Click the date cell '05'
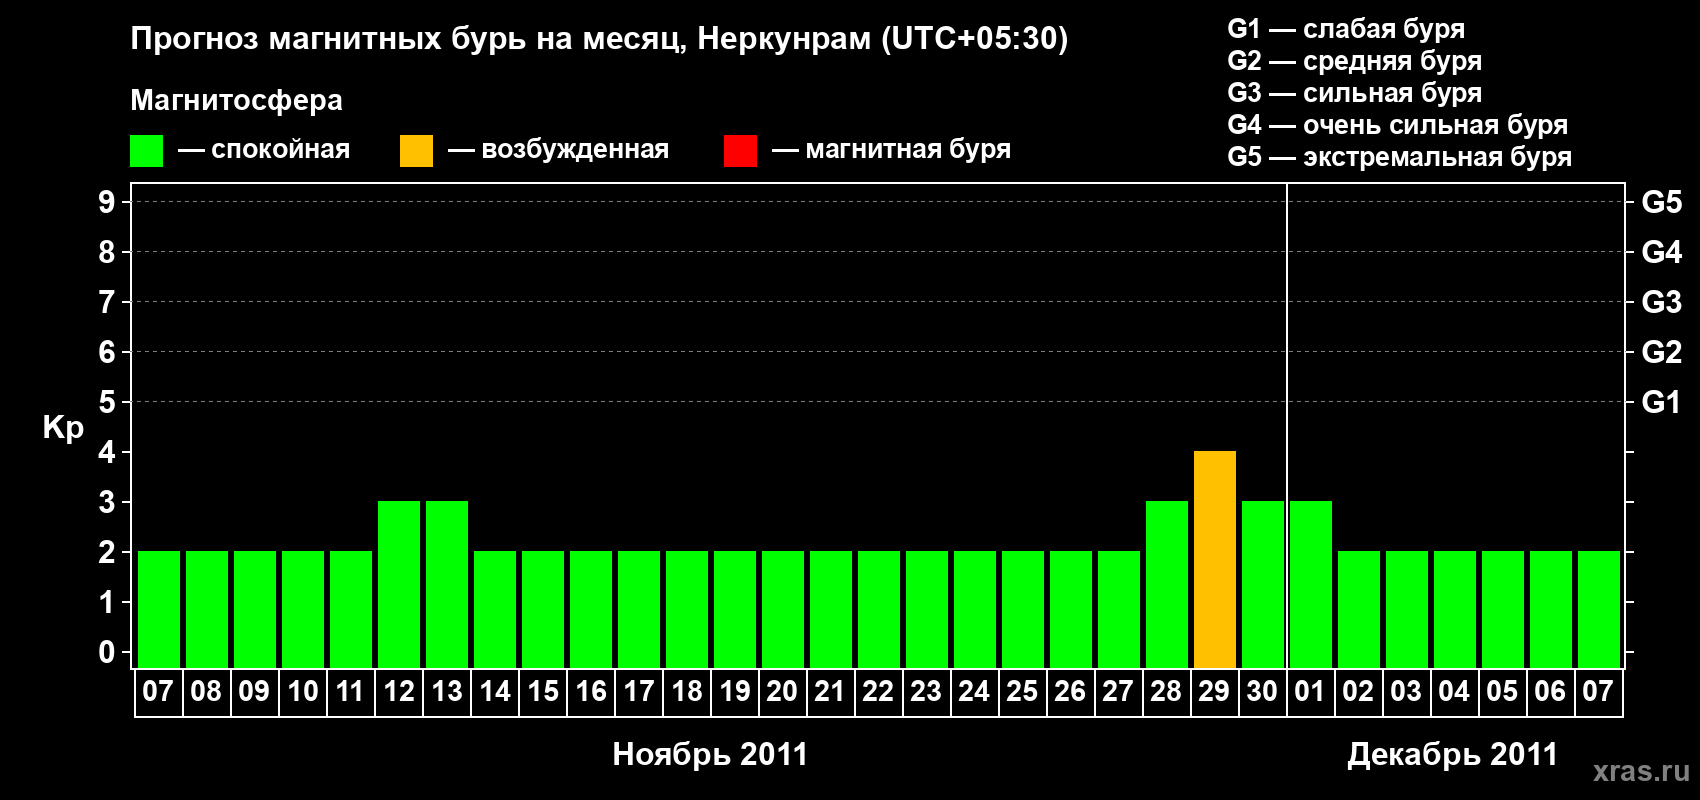This screenshot has width=1700, height=800. click(1503, 692)
